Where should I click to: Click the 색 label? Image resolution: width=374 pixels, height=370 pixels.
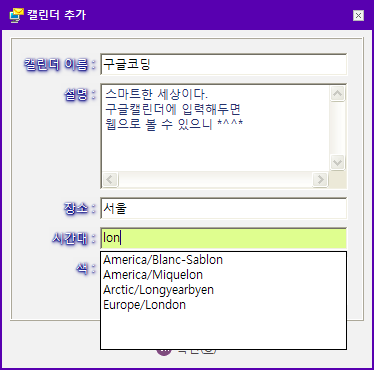pos(86,268)
